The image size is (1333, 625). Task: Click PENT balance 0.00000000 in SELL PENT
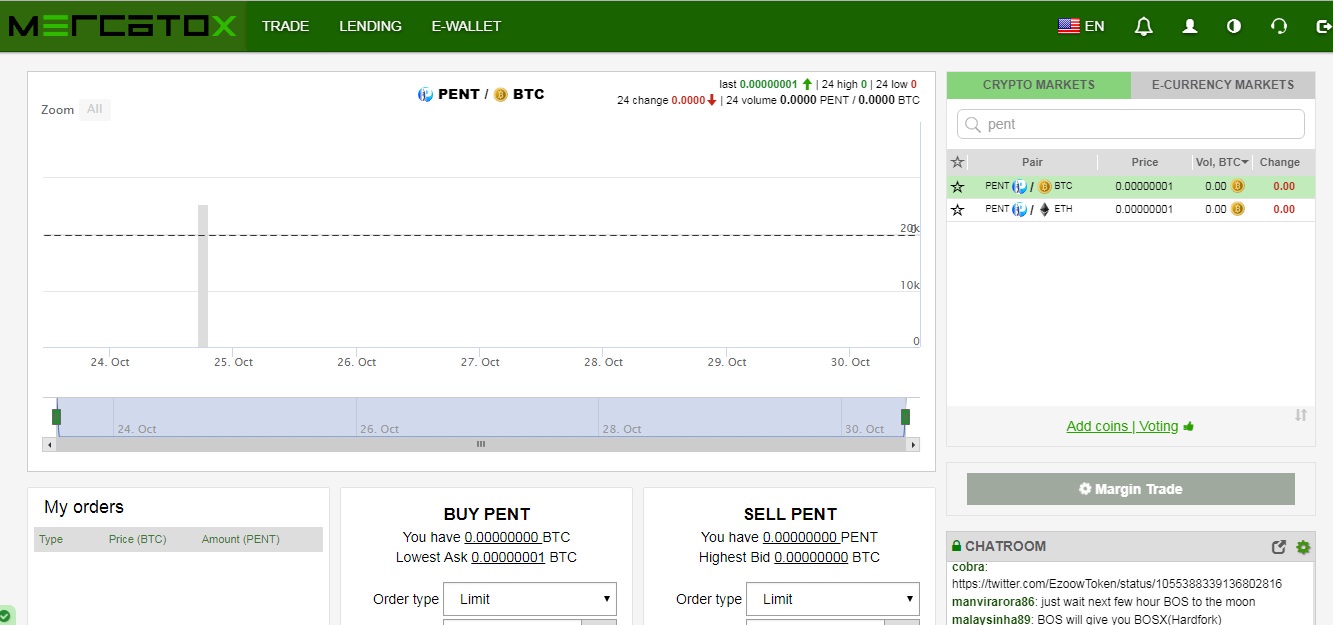800,537
